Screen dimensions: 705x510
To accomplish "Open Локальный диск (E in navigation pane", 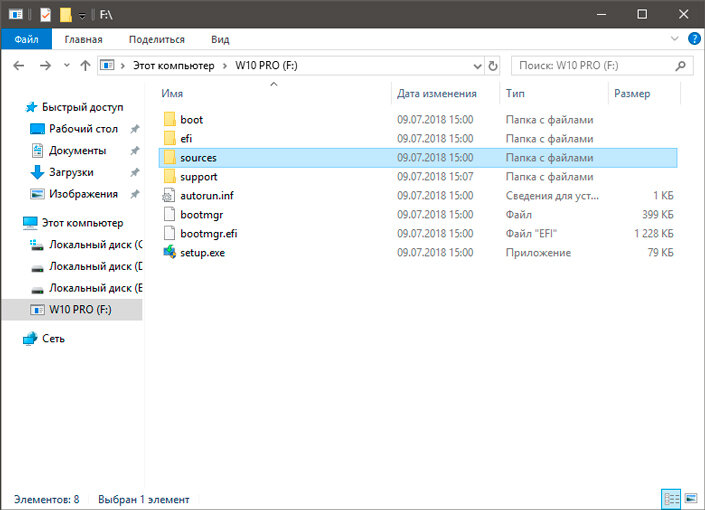I will pyautogui.click(x=95, y=288).
